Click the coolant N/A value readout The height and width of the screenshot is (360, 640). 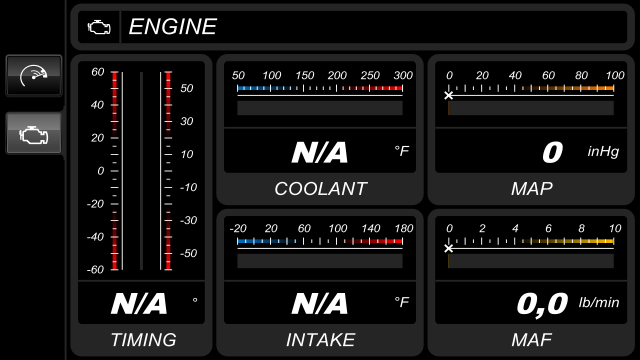pos(320,151)
